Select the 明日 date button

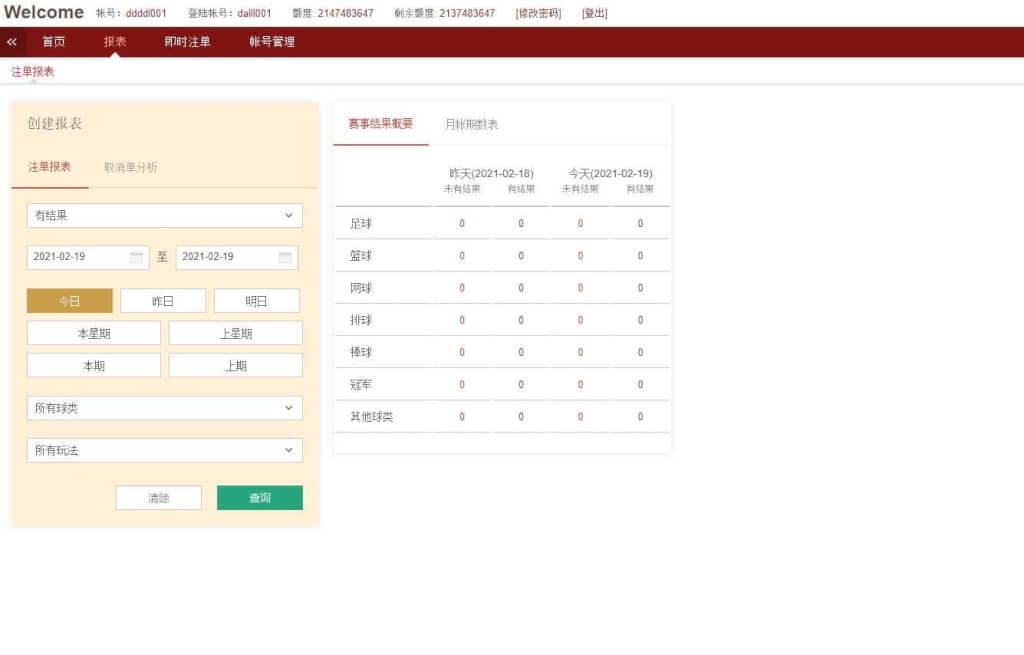(257, 301)
